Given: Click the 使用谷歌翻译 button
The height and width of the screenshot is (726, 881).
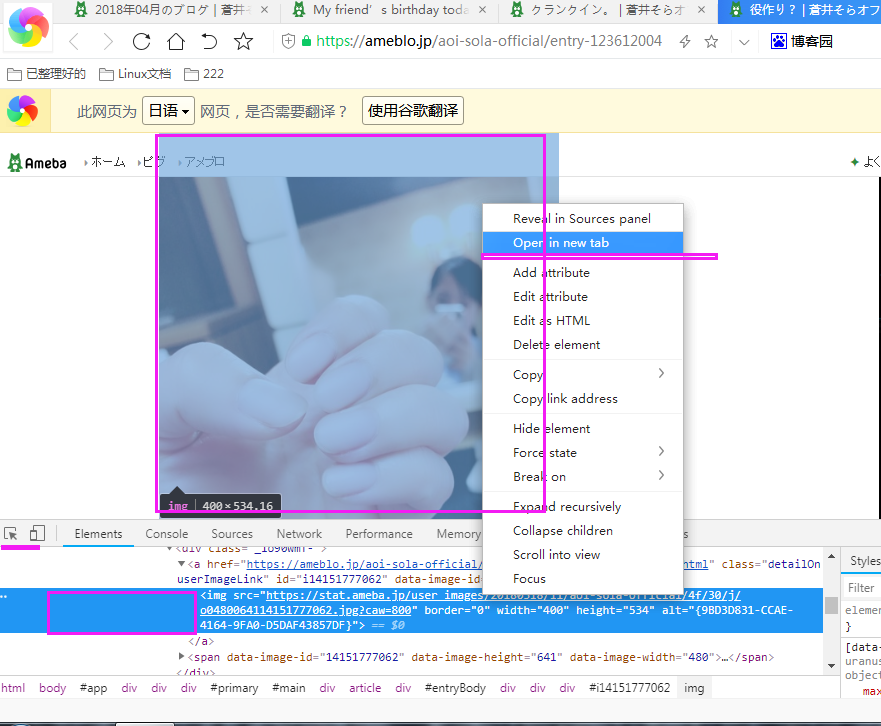Looking at the screenshot, I should click(413, 111).
